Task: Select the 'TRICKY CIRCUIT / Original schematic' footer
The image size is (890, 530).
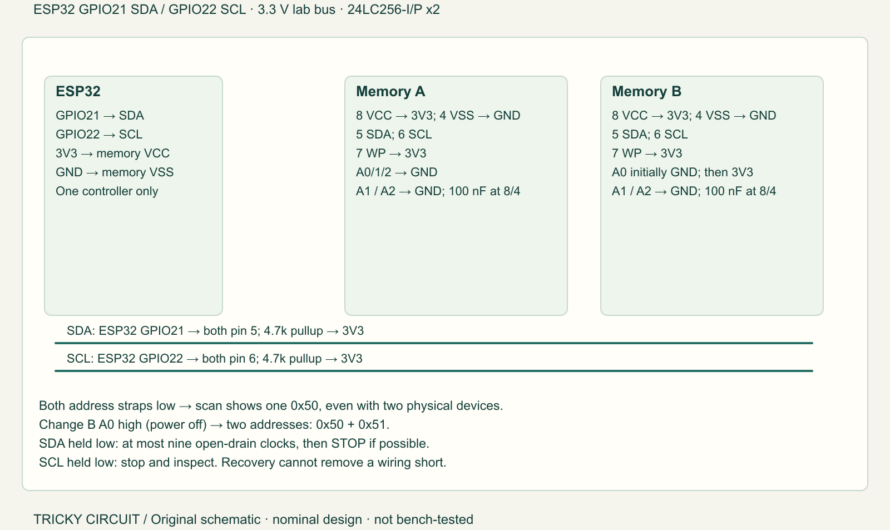Action: click(x=253, y=519)
